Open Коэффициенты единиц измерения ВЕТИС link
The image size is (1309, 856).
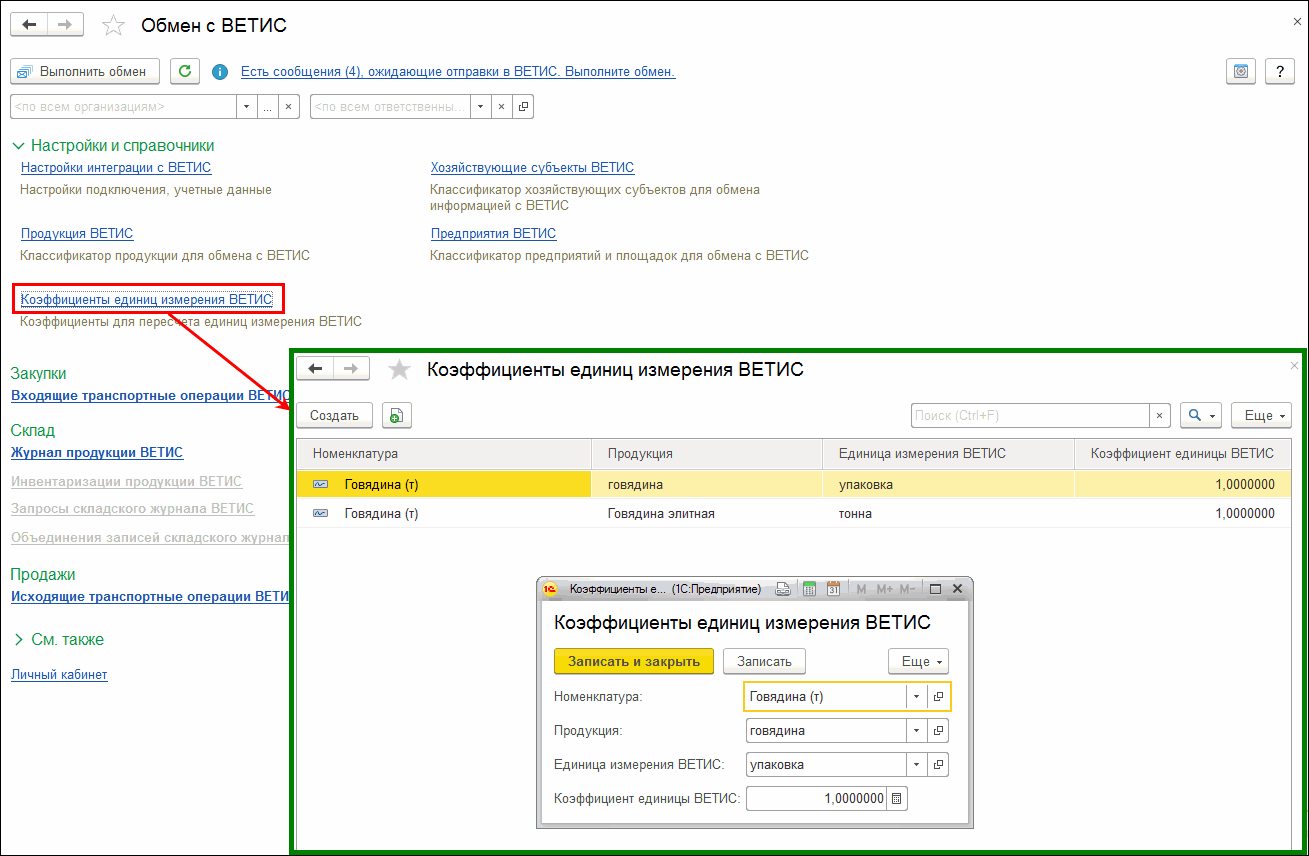click(146, 299)
